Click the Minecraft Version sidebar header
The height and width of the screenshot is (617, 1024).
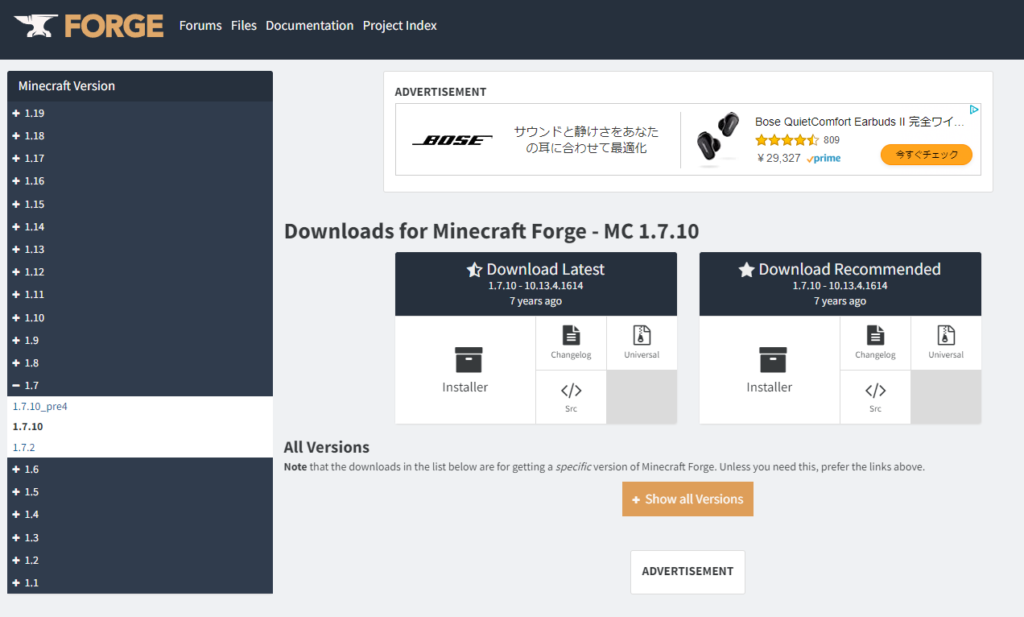click(x=140, y=86)
